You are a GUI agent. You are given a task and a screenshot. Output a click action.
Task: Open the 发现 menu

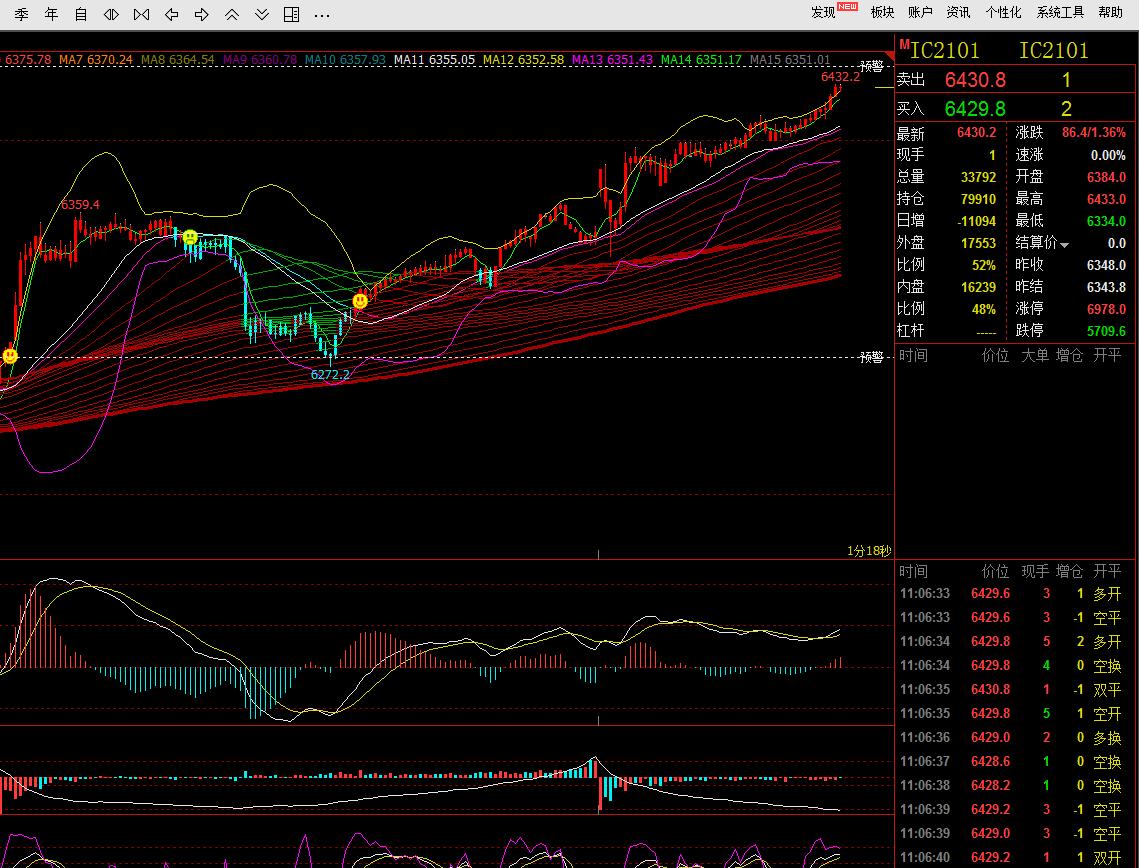point(824,12)
